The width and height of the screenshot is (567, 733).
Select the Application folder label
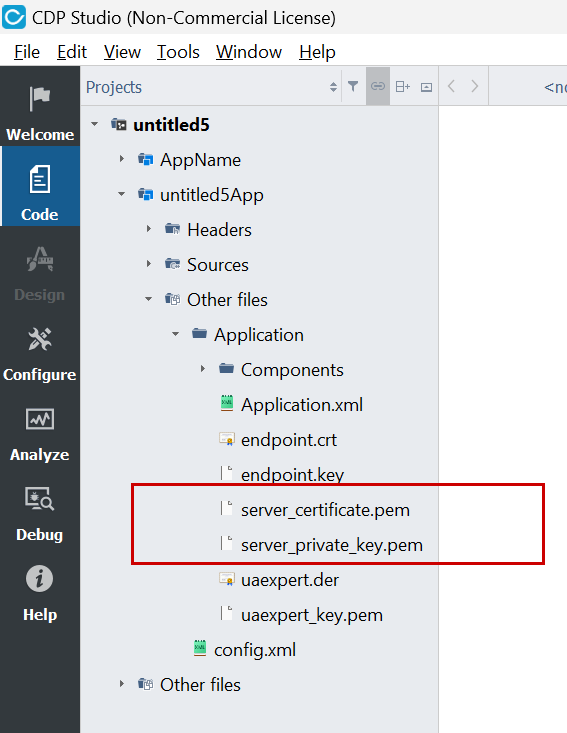point(259,335)
